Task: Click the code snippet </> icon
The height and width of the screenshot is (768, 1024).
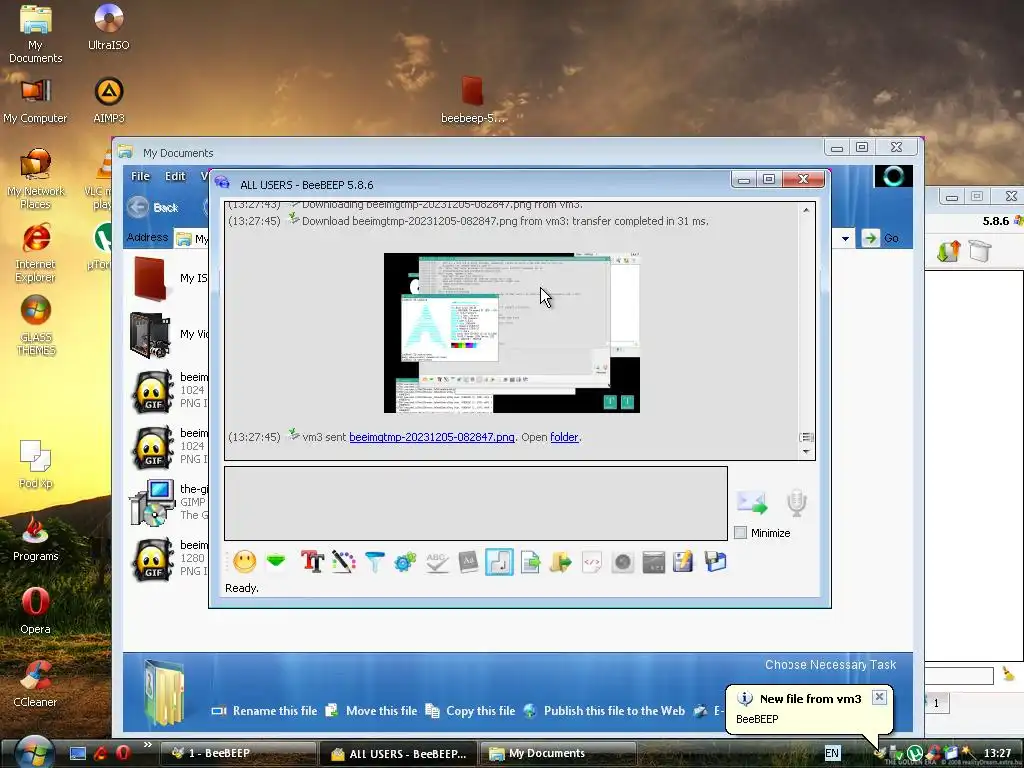Action: pos(592,562)
